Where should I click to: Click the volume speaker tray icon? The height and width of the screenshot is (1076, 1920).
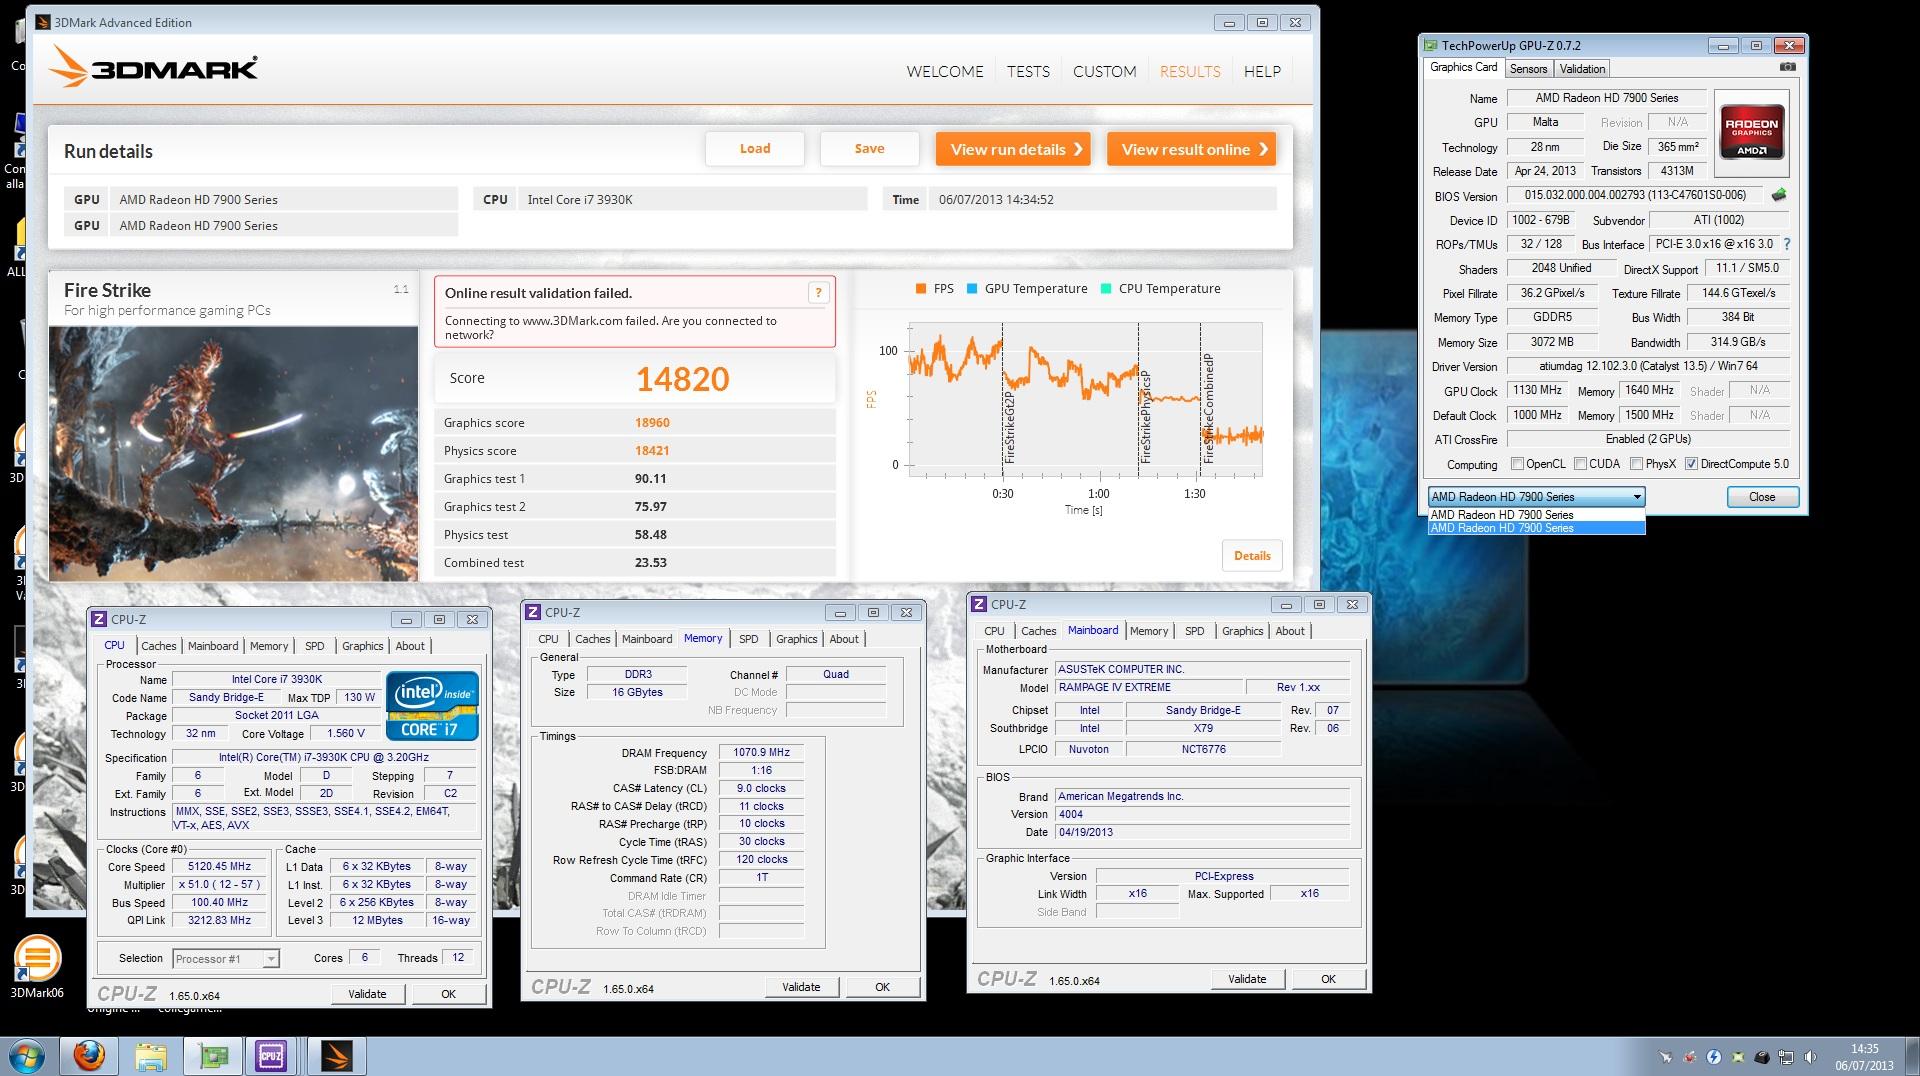pyautogui.click(x=1810, y=1056)
